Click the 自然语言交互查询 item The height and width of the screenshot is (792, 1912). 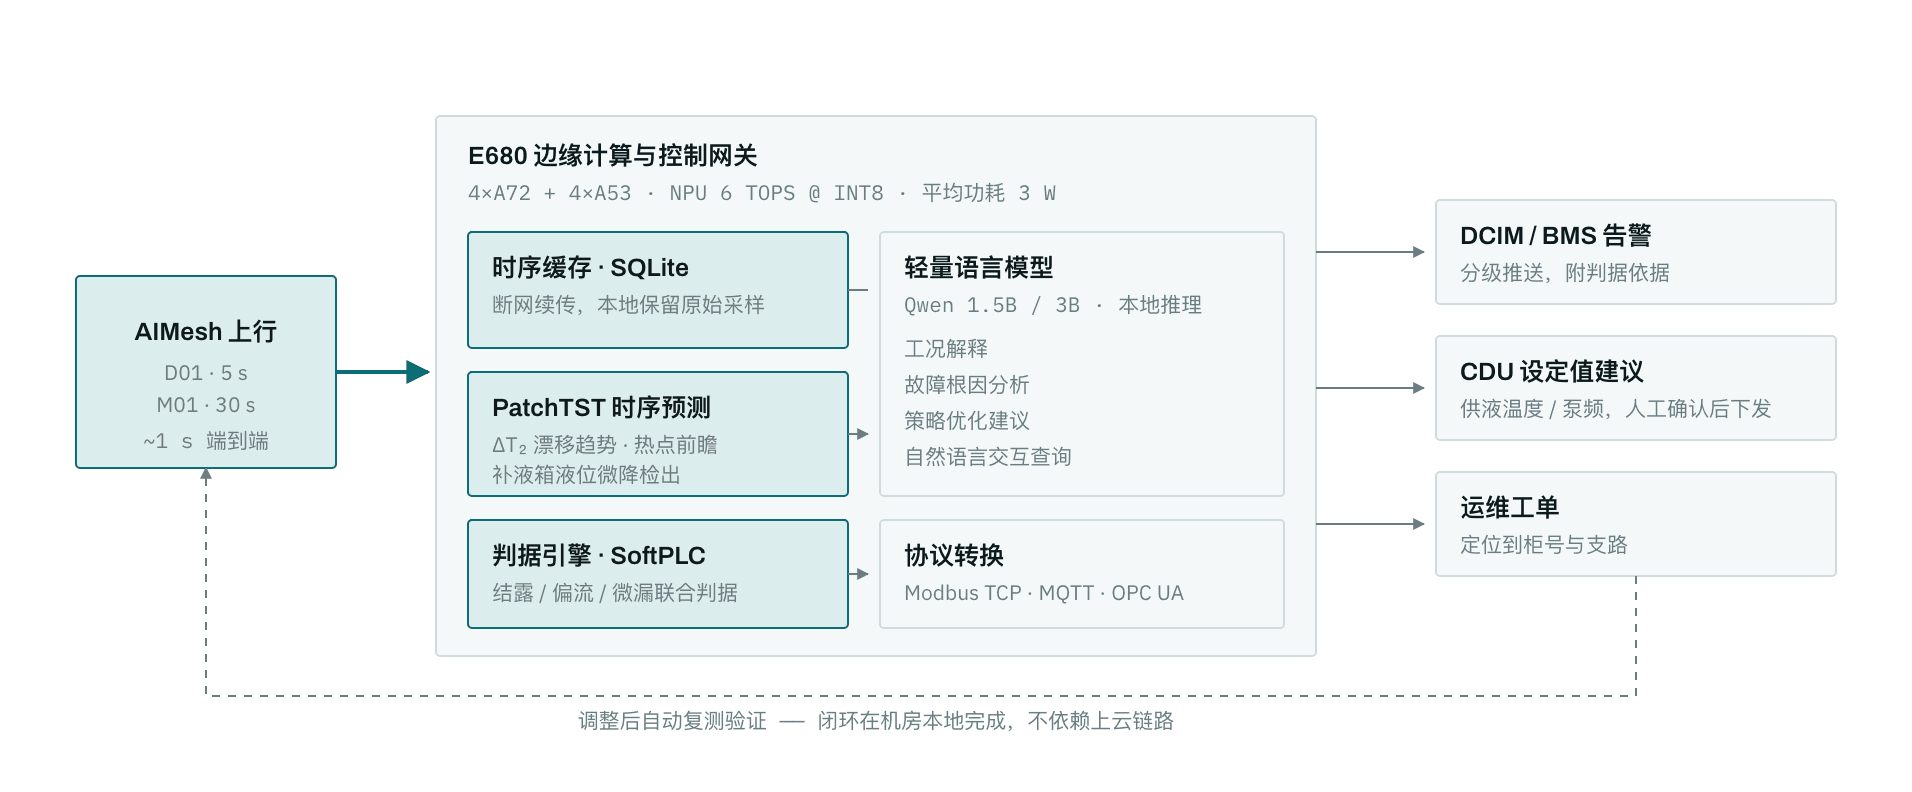(x=988, y=457)
